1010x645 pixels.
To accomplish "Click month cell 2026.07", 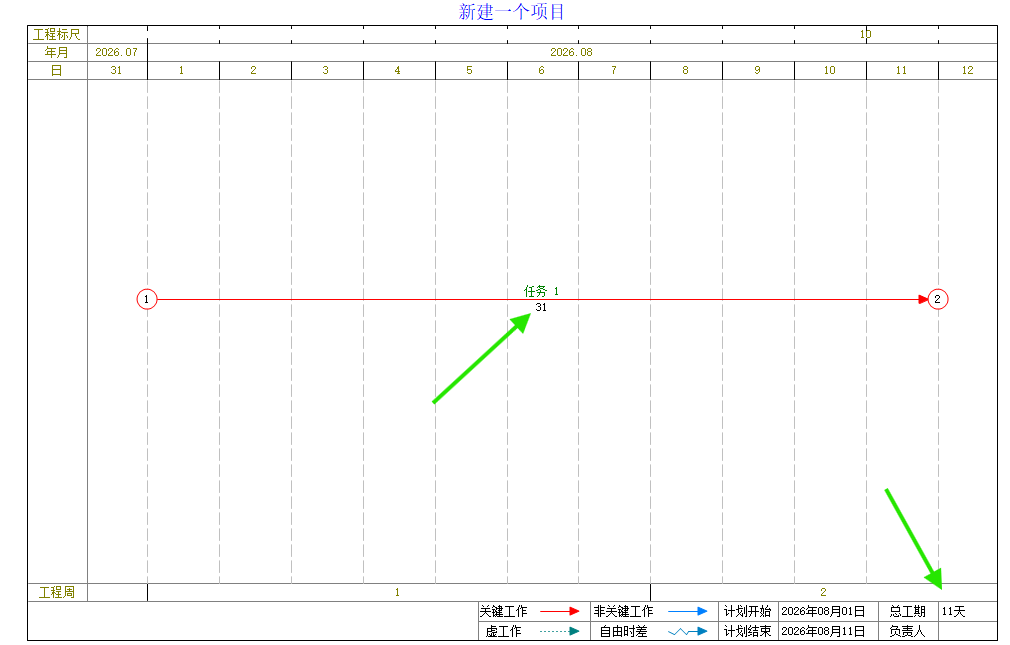I will click(117, 52).
